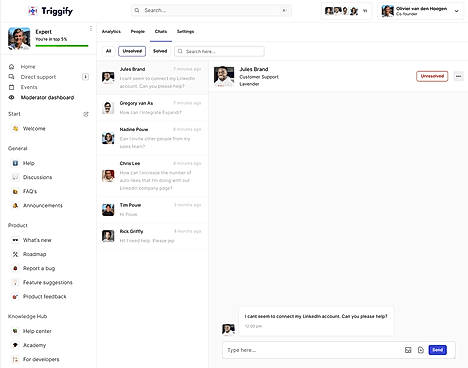Image resolution: width=468 pixels, height=368 pixels.
Task: Open the Announcements channel
Action: 43,206
